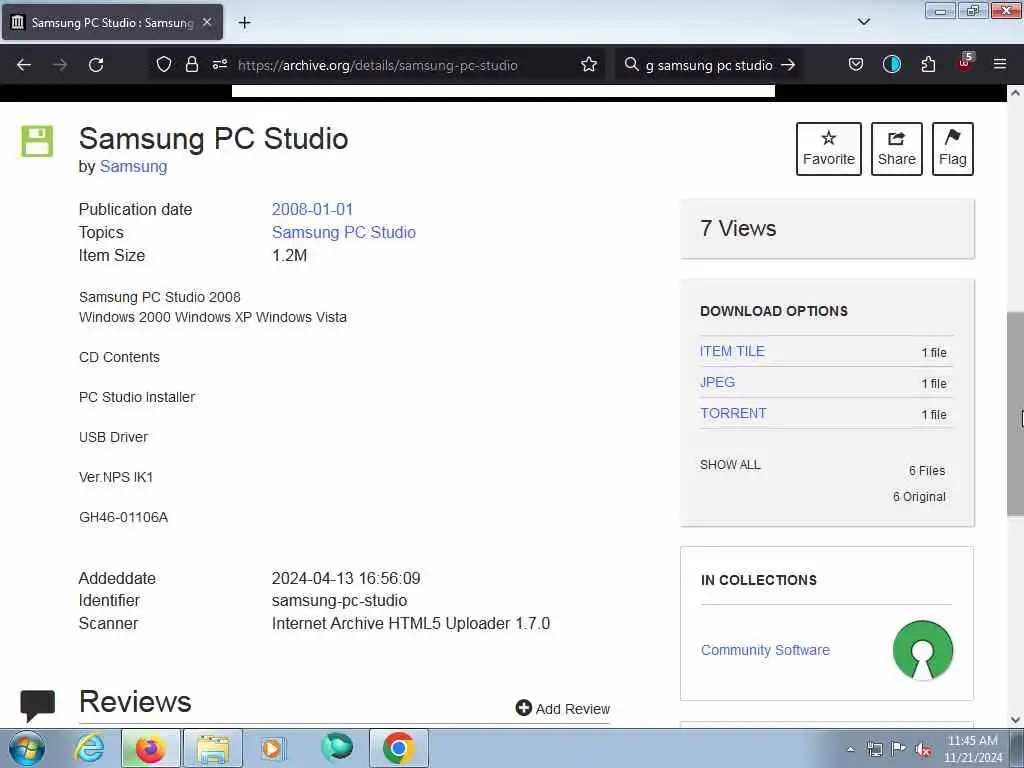Open site permissions icon in address bar
The width and height of the screenshot is (1024, 768).
219,64
